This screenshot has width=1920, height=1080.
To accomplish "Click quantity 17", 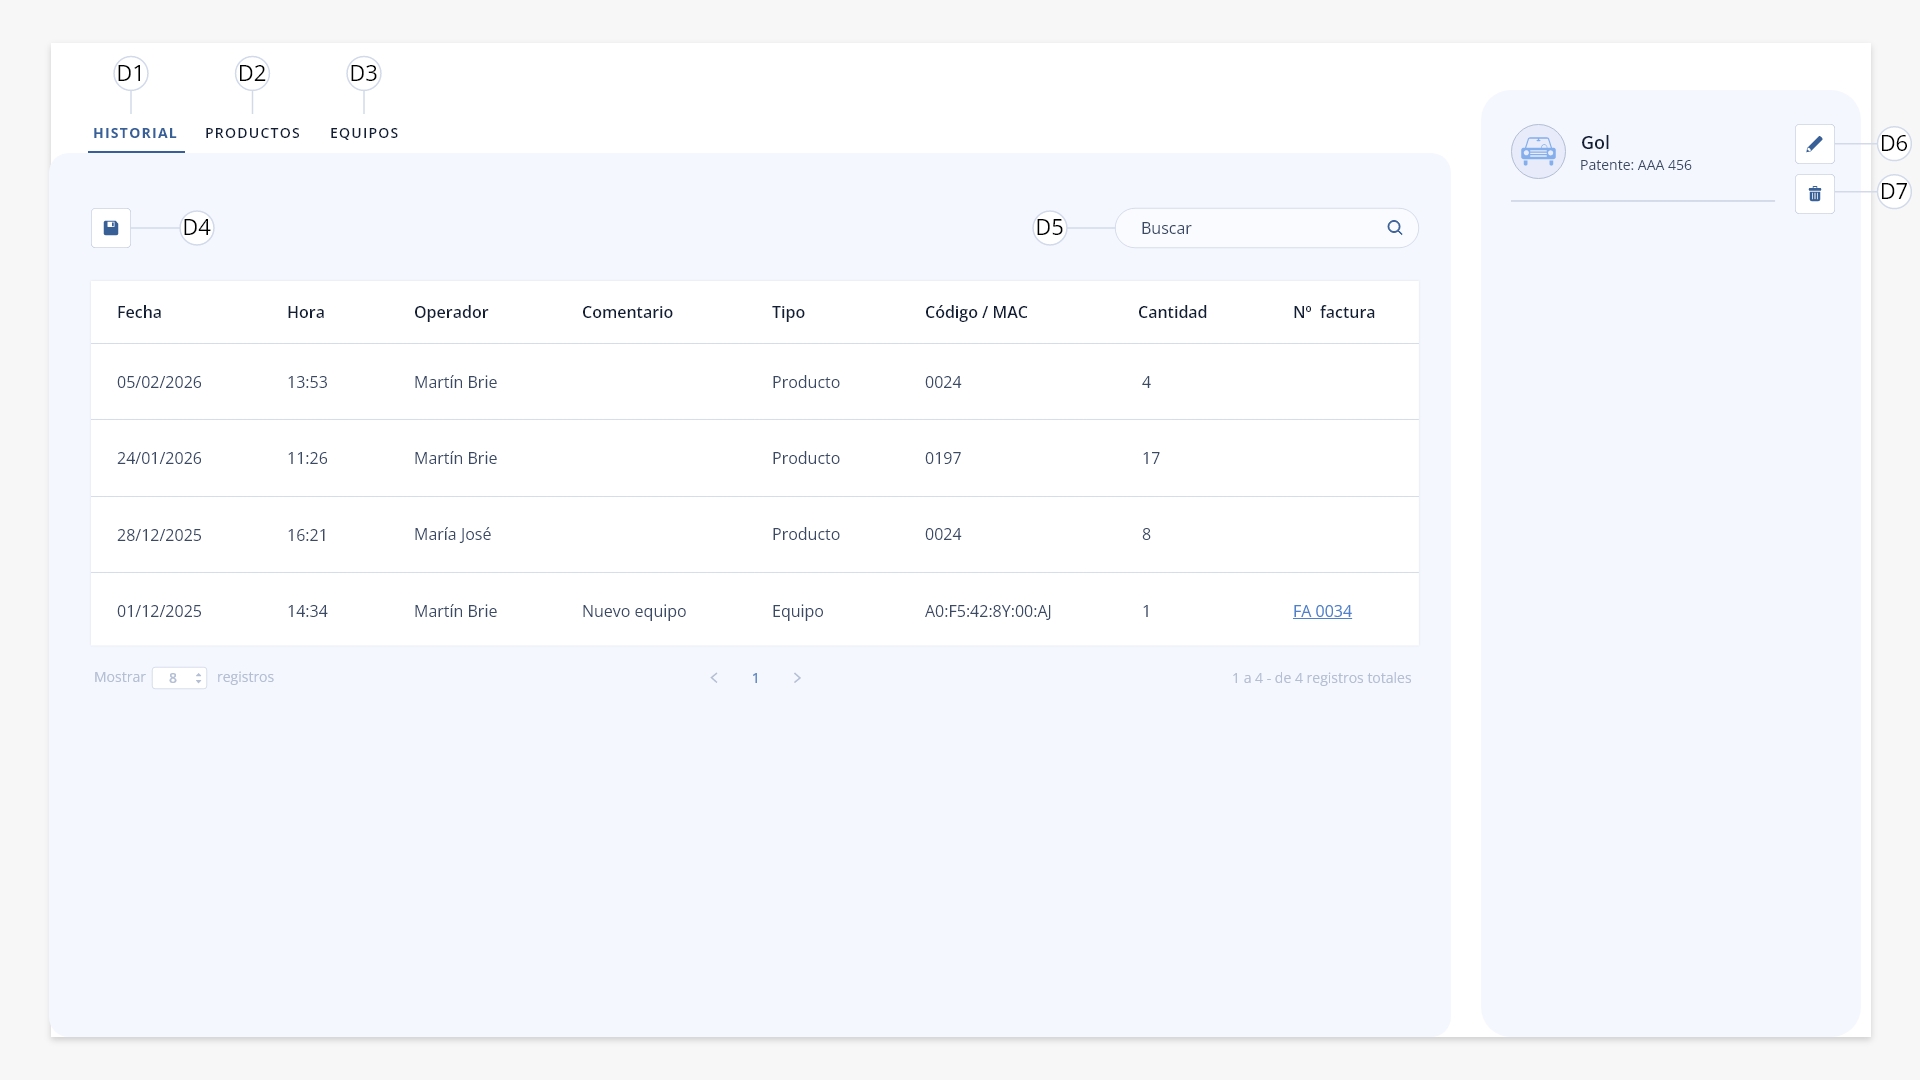I will pos(1151,458).
